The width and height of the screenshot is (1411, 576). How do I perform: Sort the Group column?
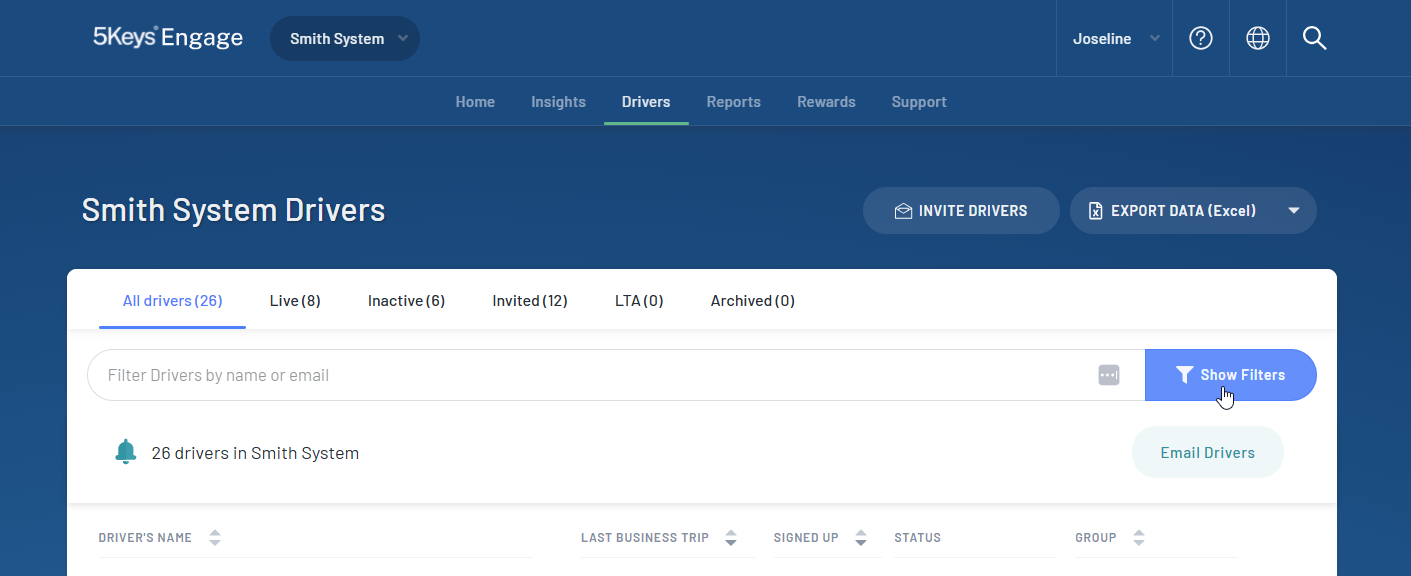1139,538
